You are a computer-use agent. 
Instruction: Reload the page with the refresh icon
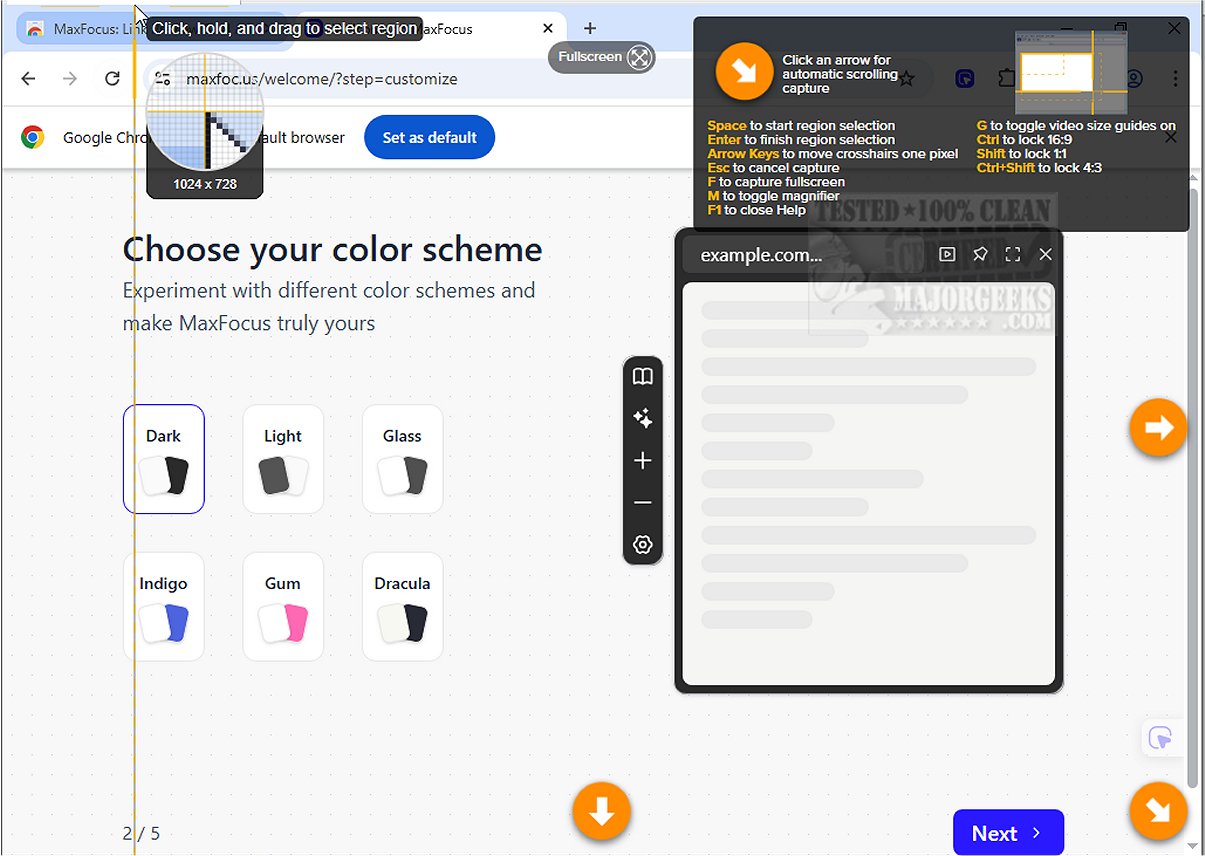pyautogui.click(x=112, y=78)
